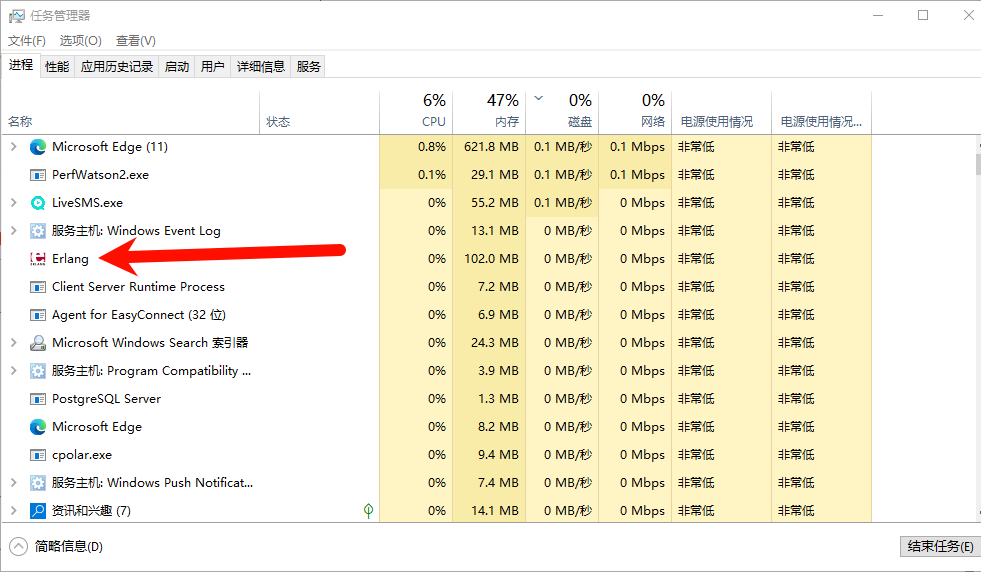The image size is (981, 572).
Task: Click the Program Compatibility service gear icon
Action: click(x=38, y=371)
